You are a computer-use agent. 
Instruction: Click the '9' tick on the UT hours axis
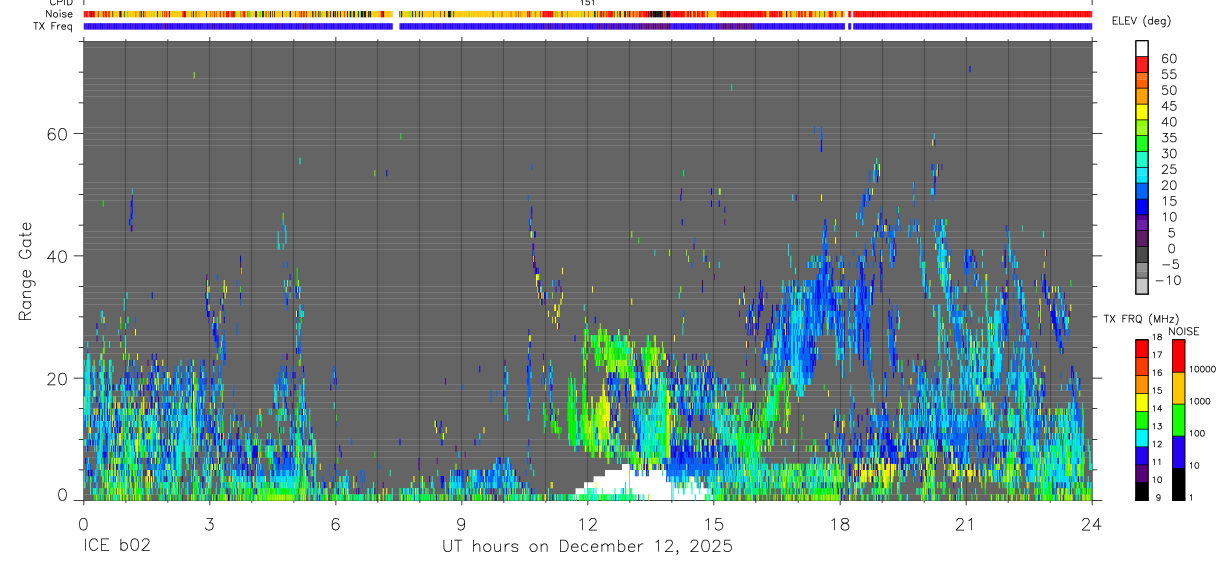(x=461, y=524)
